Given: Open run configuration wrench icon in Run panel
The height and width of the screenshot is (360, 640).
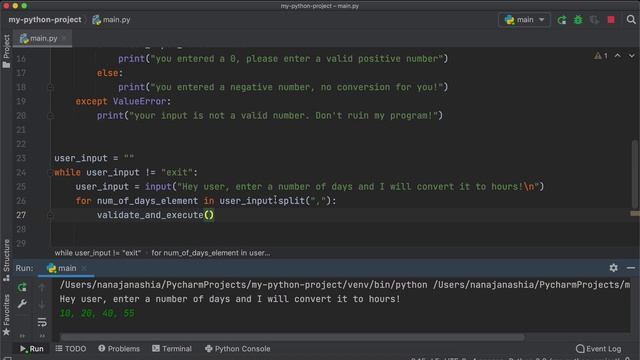Looking at the screenshot, I should tap(22, 304).
